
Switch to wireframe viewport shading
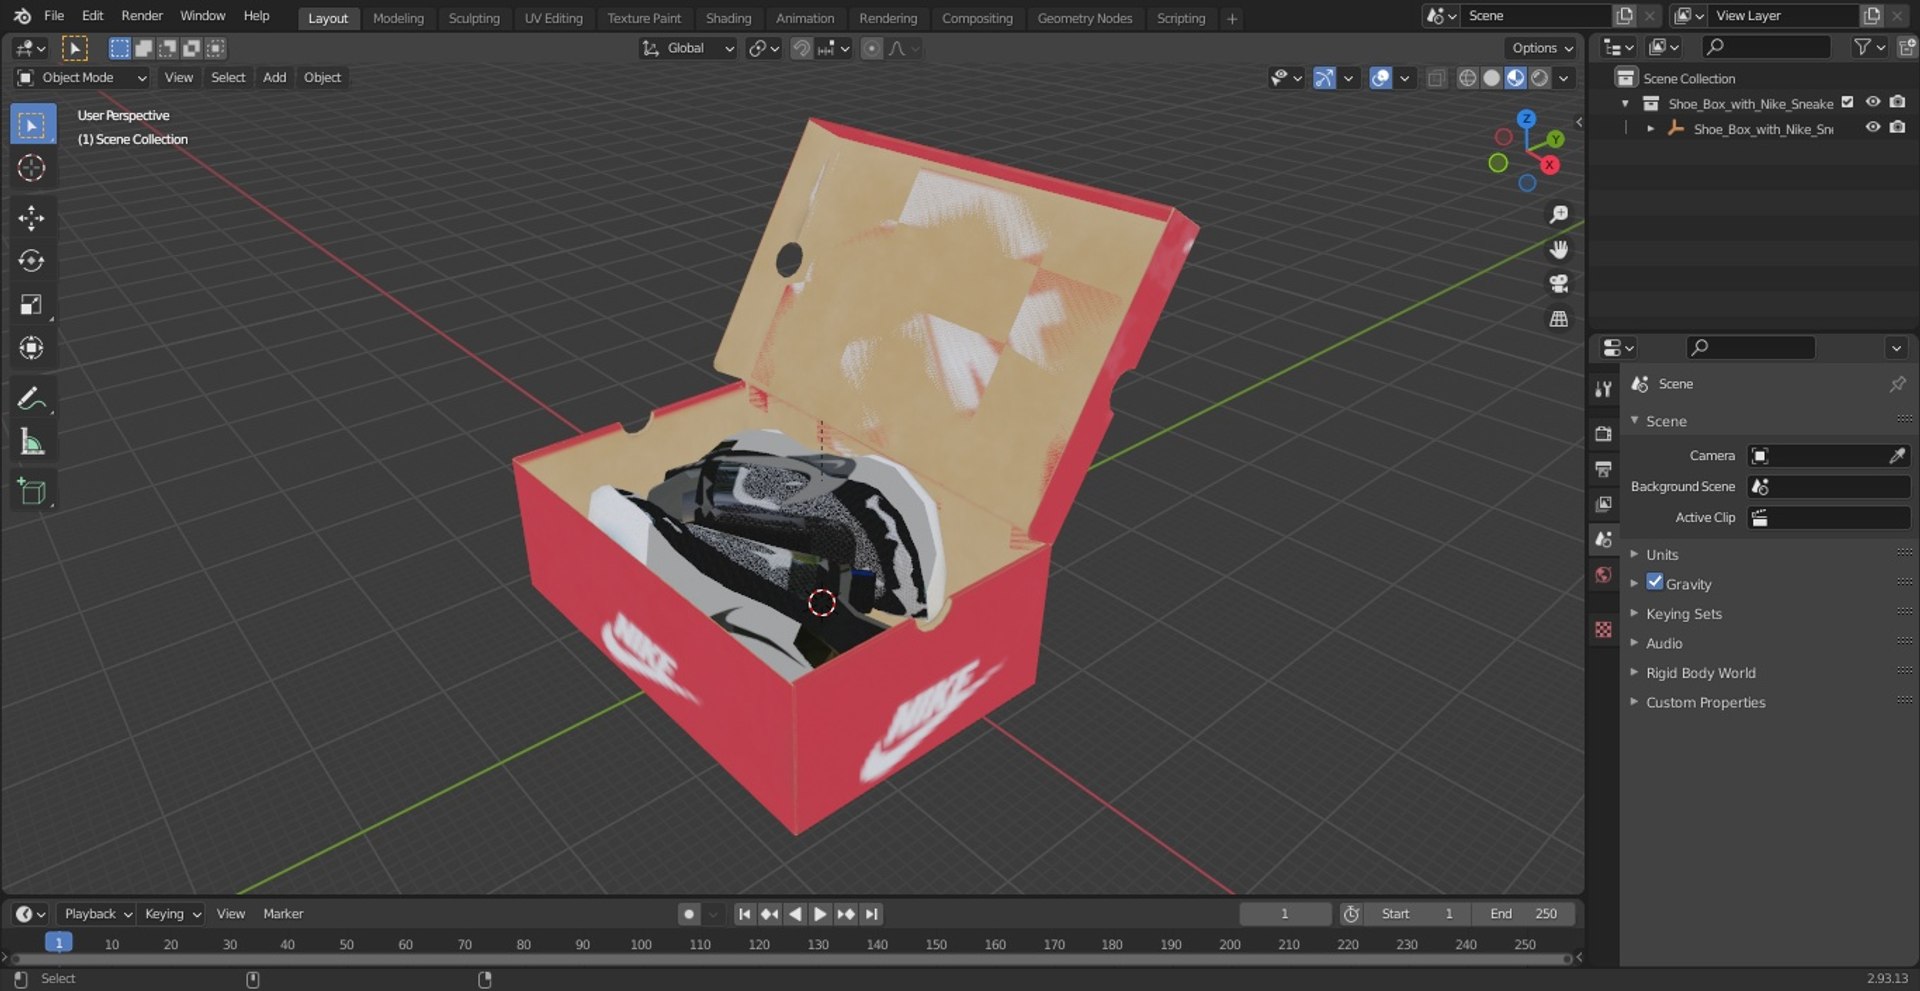[x=1467, y=78]
